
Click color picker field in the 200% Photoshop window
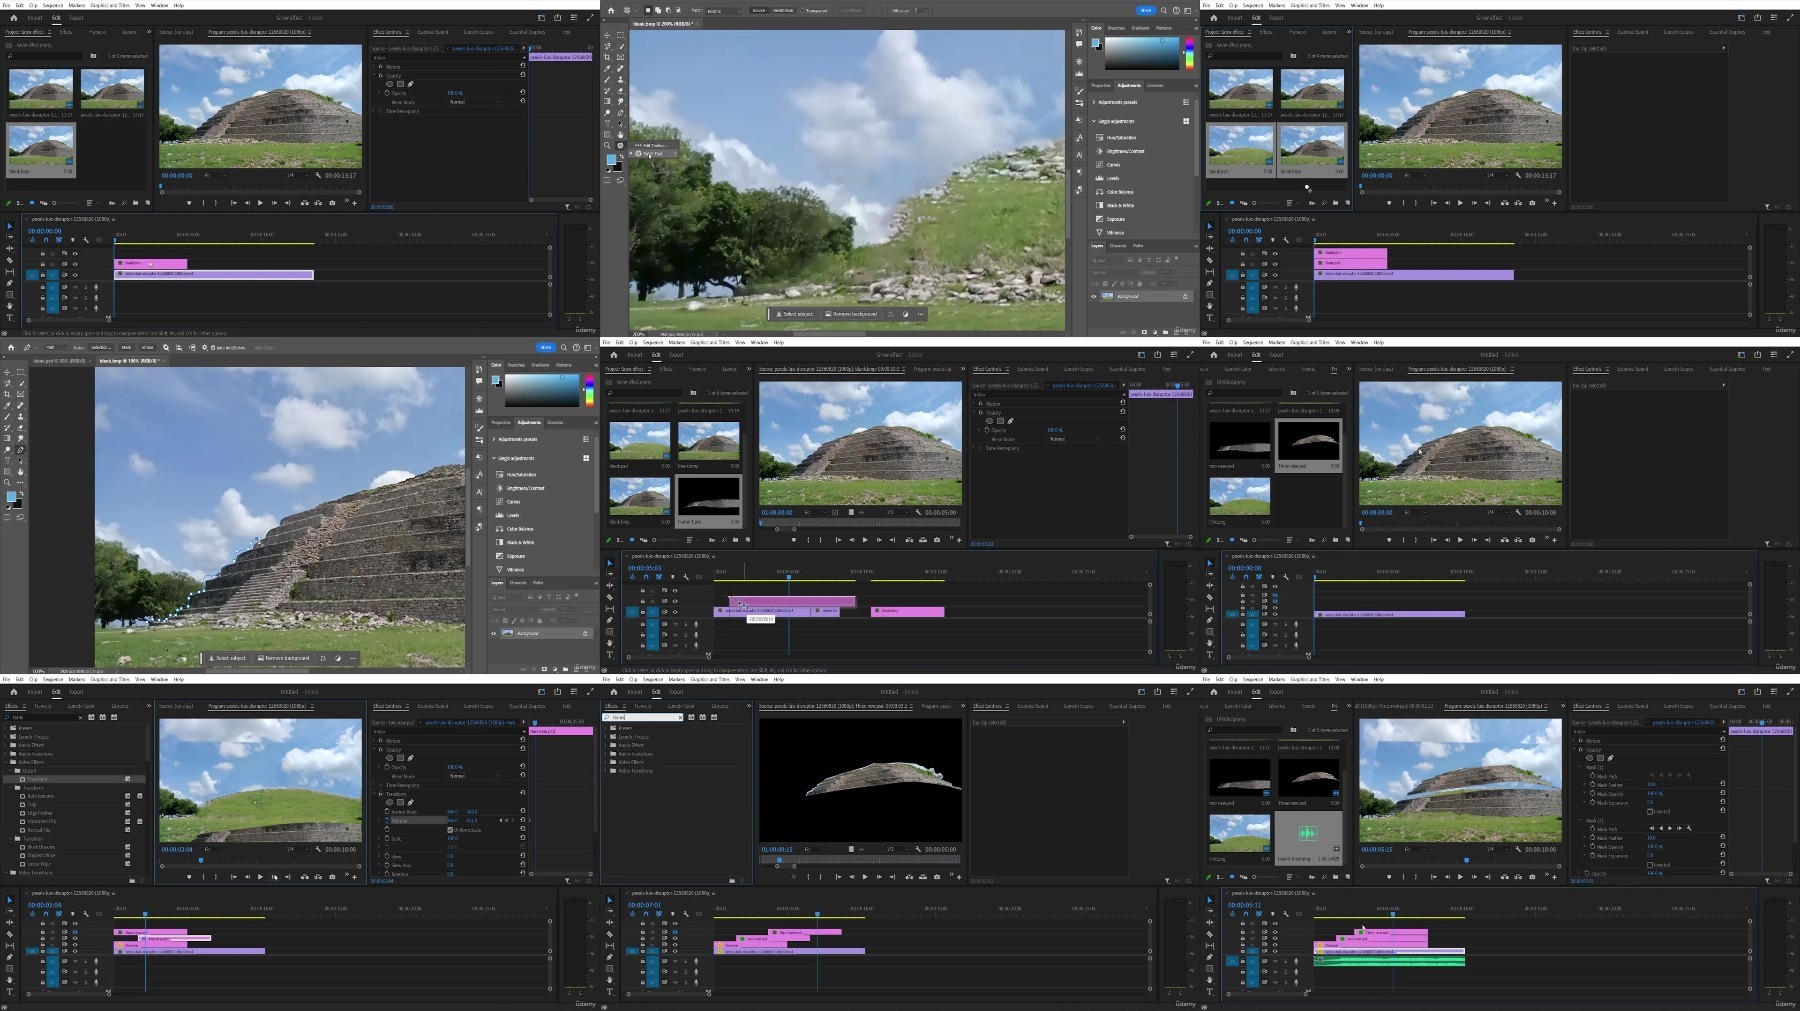(1142, 53)
